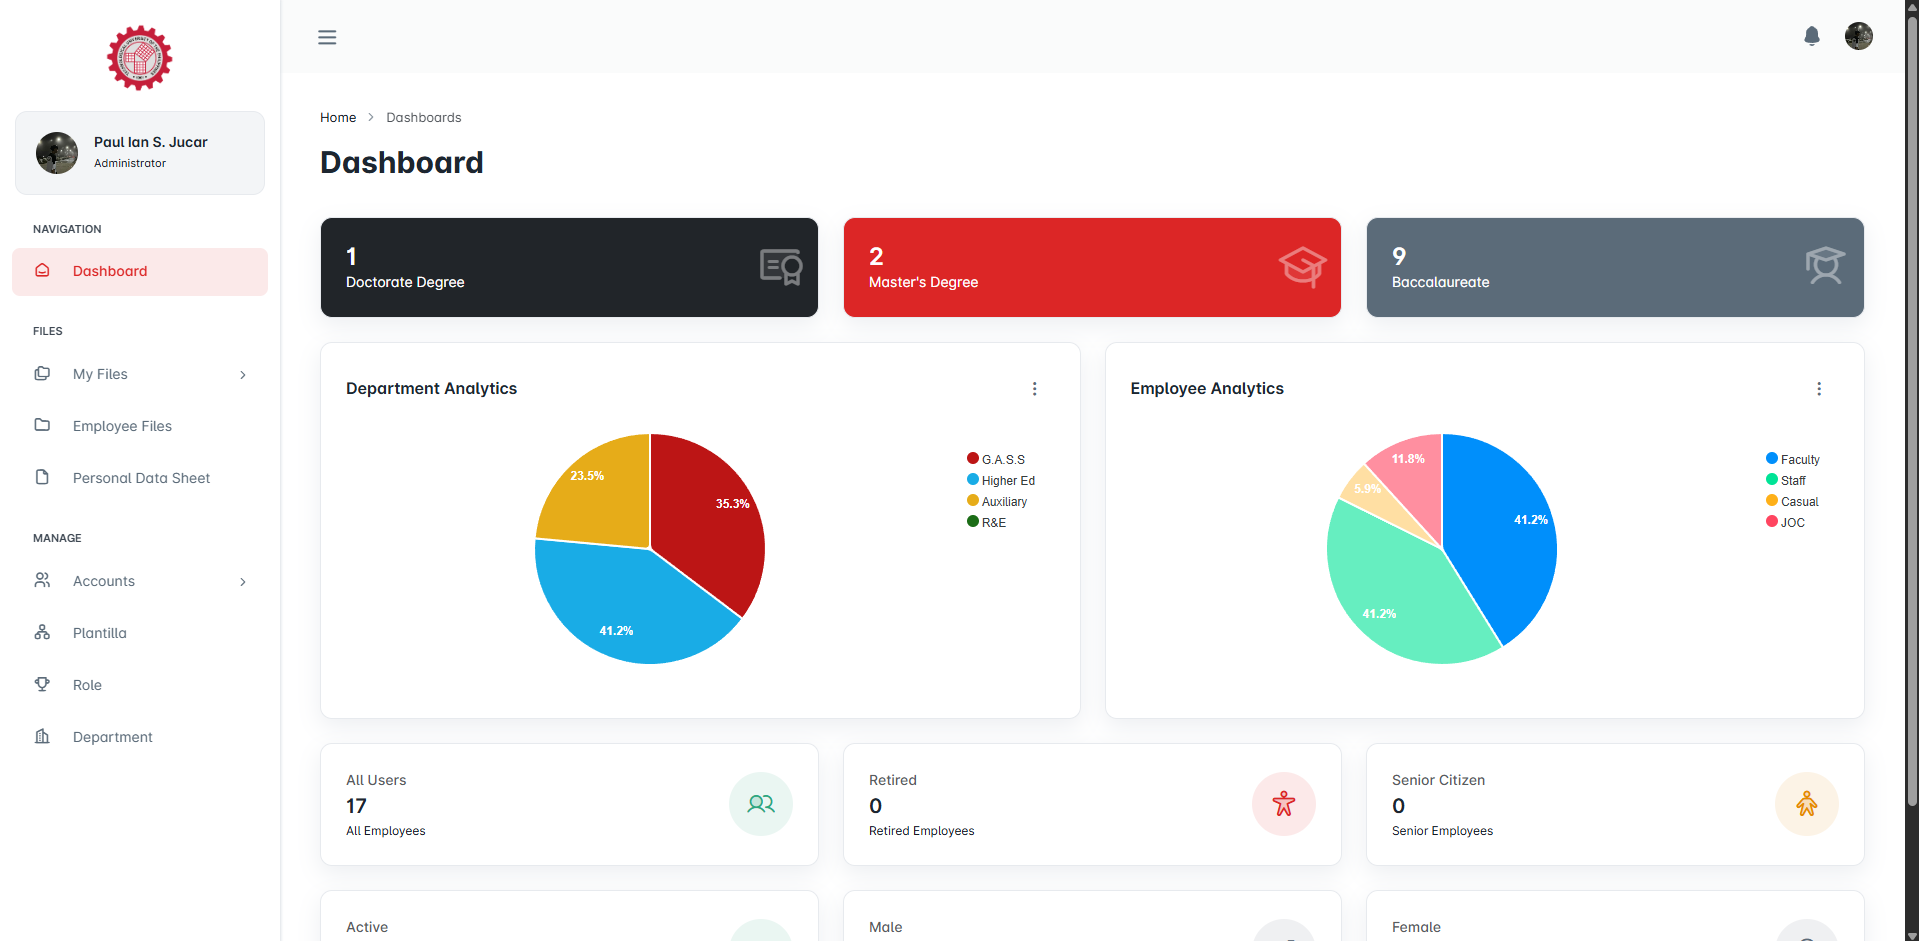Click the Role trophy icon
The height and width of the screenshot is (941, 1919).
[x=42, y=684]
